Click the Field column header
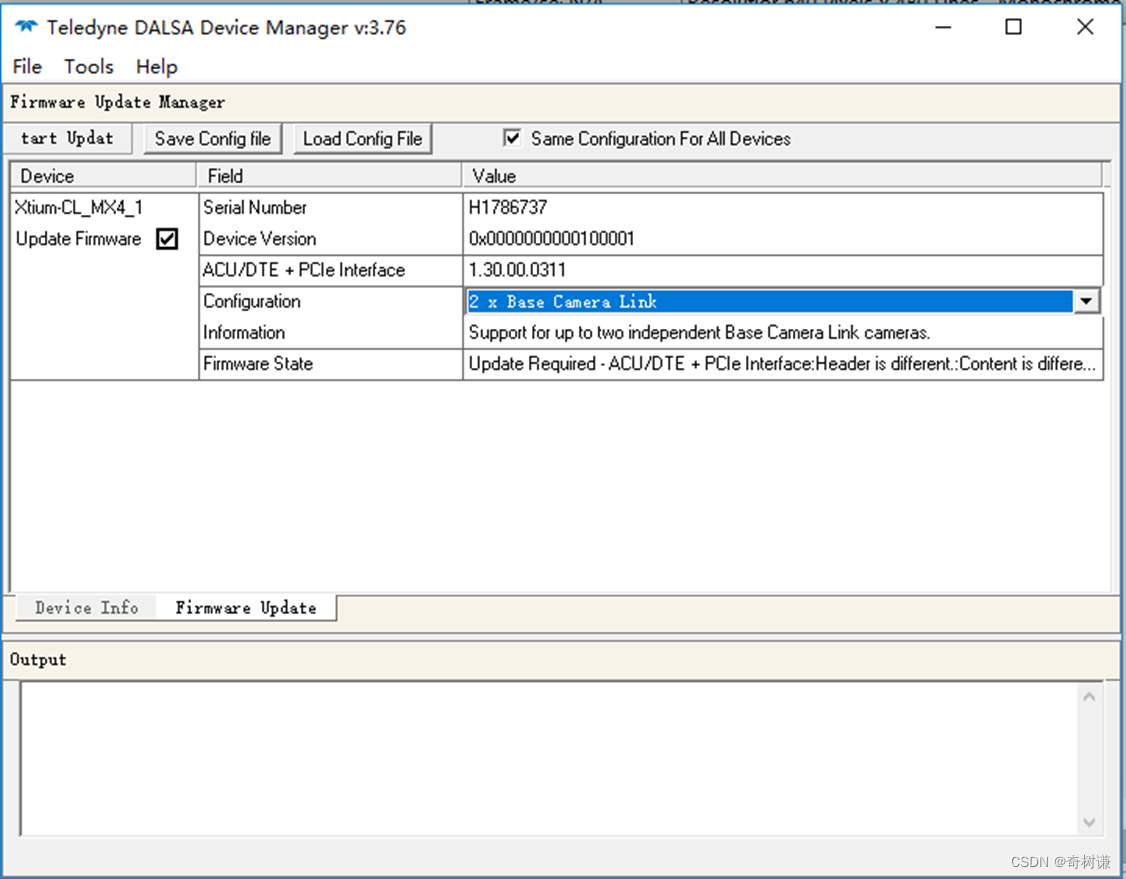 [x=329, y=176]
